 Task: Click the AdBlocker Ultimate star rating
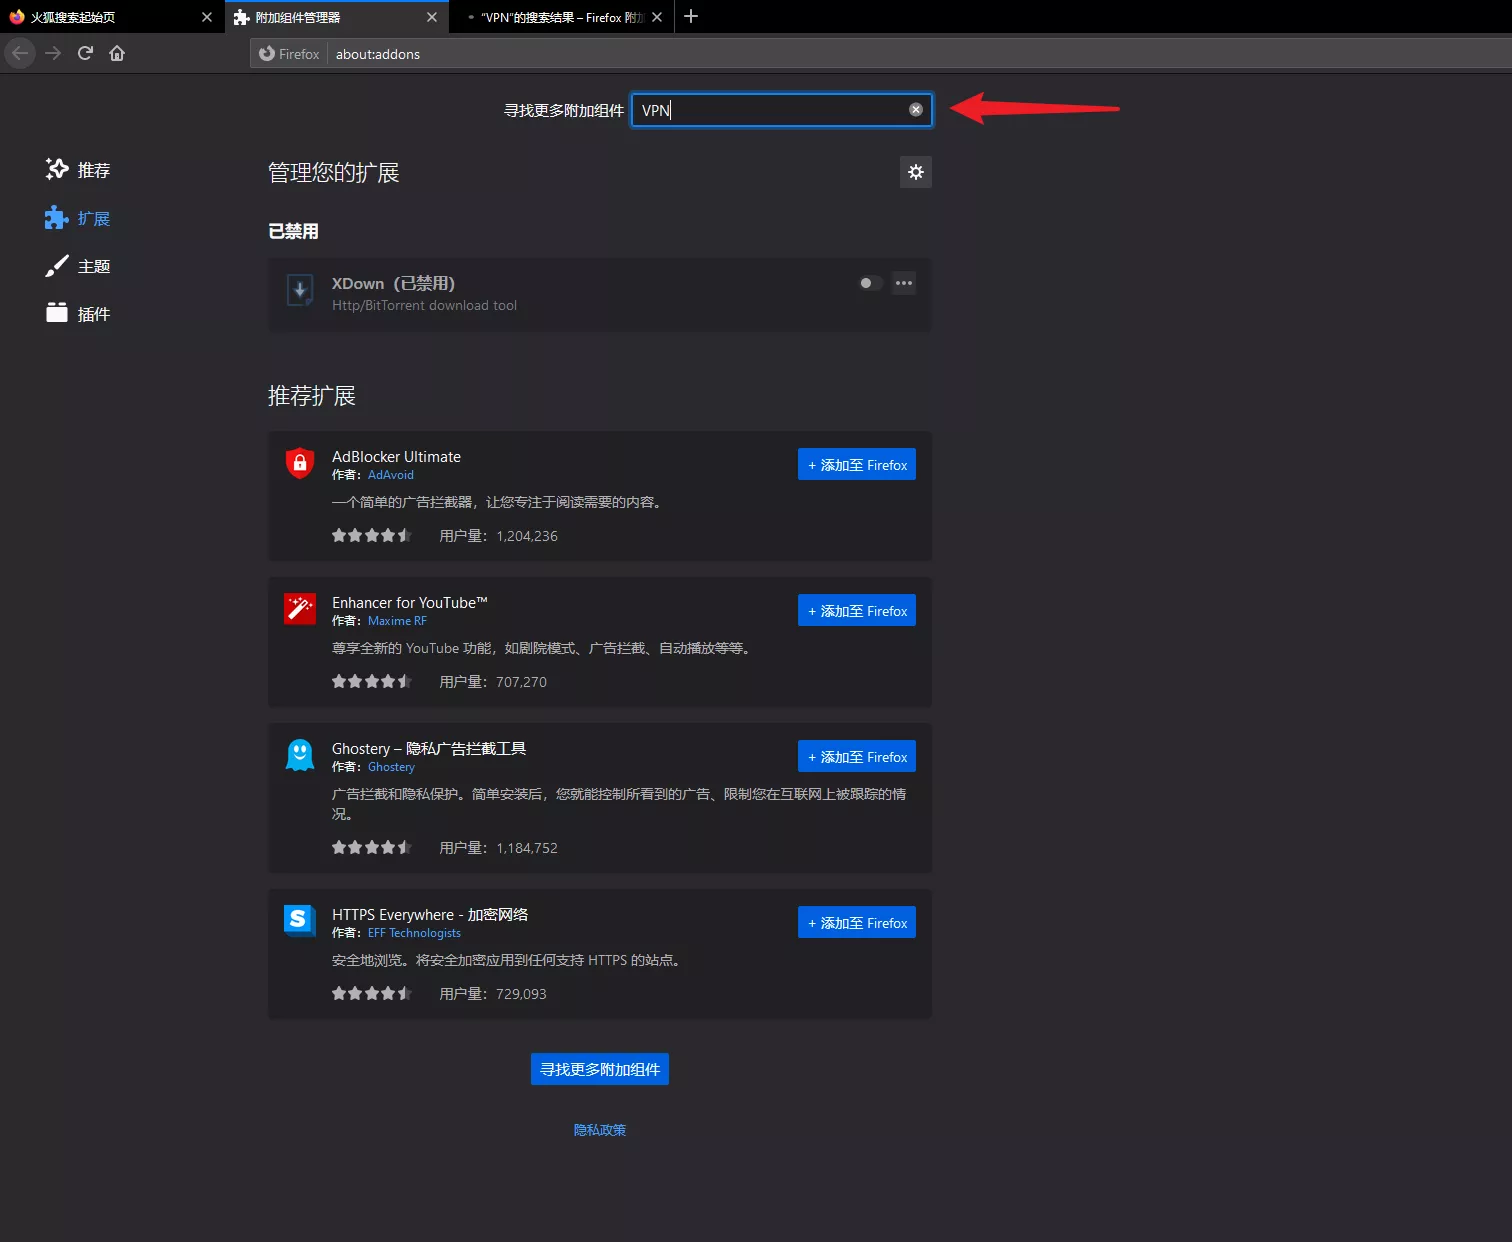click(372, 535)
